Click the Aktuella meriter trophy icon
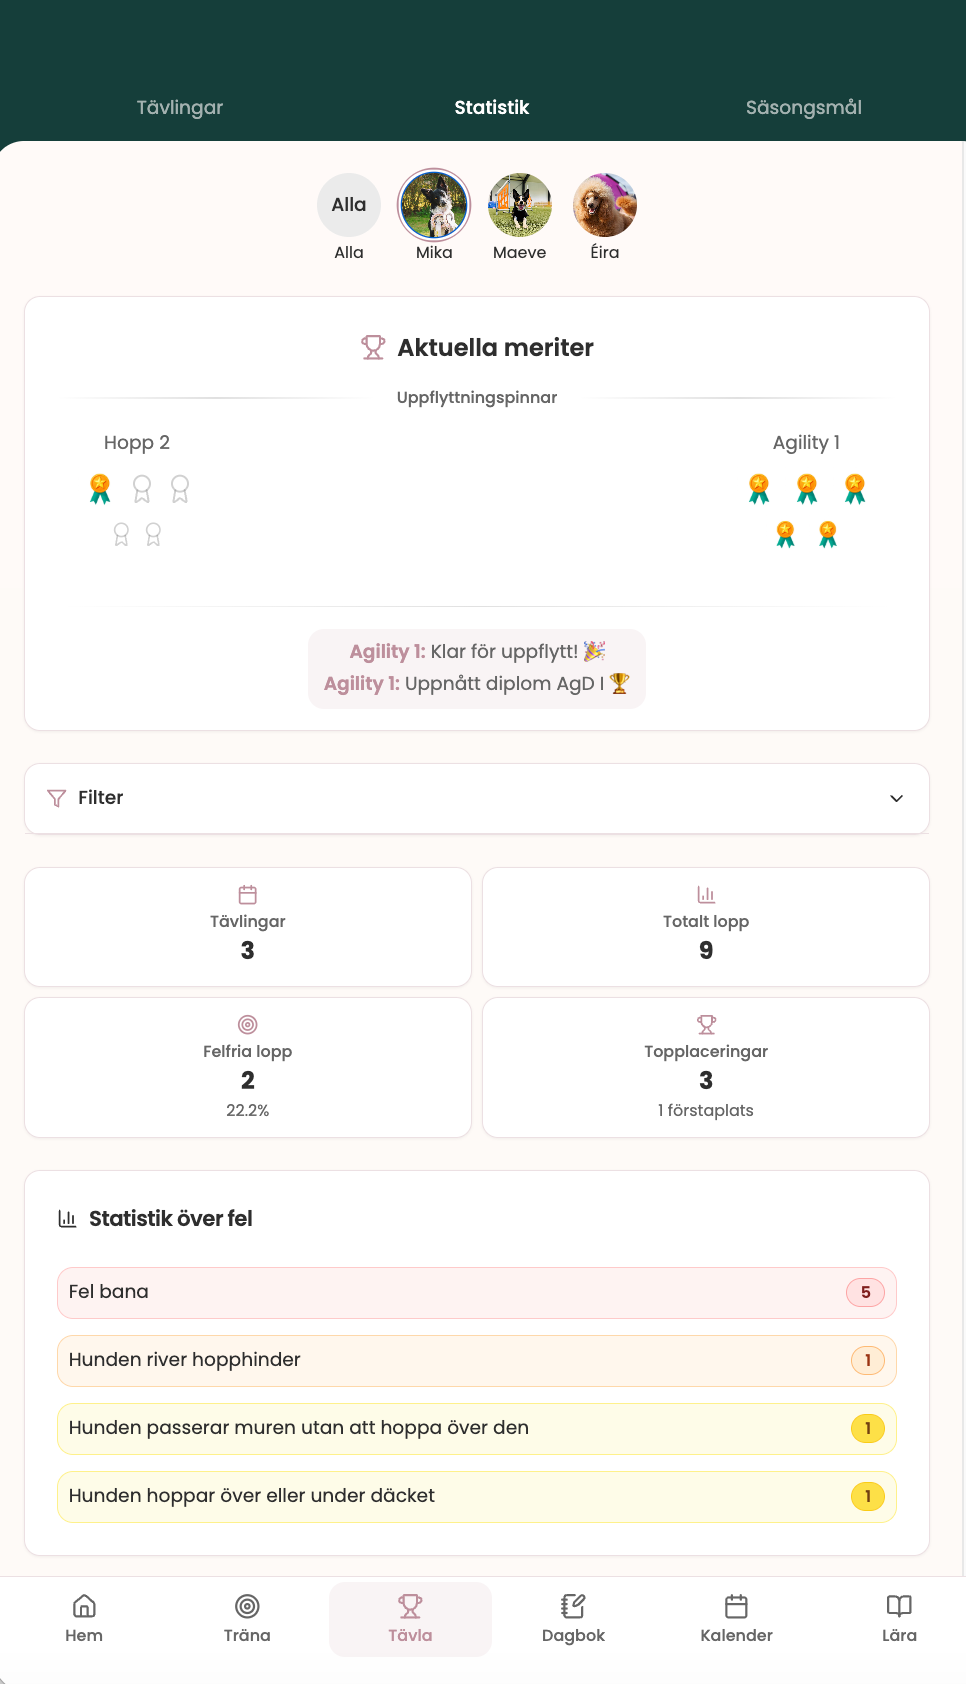 373,347
